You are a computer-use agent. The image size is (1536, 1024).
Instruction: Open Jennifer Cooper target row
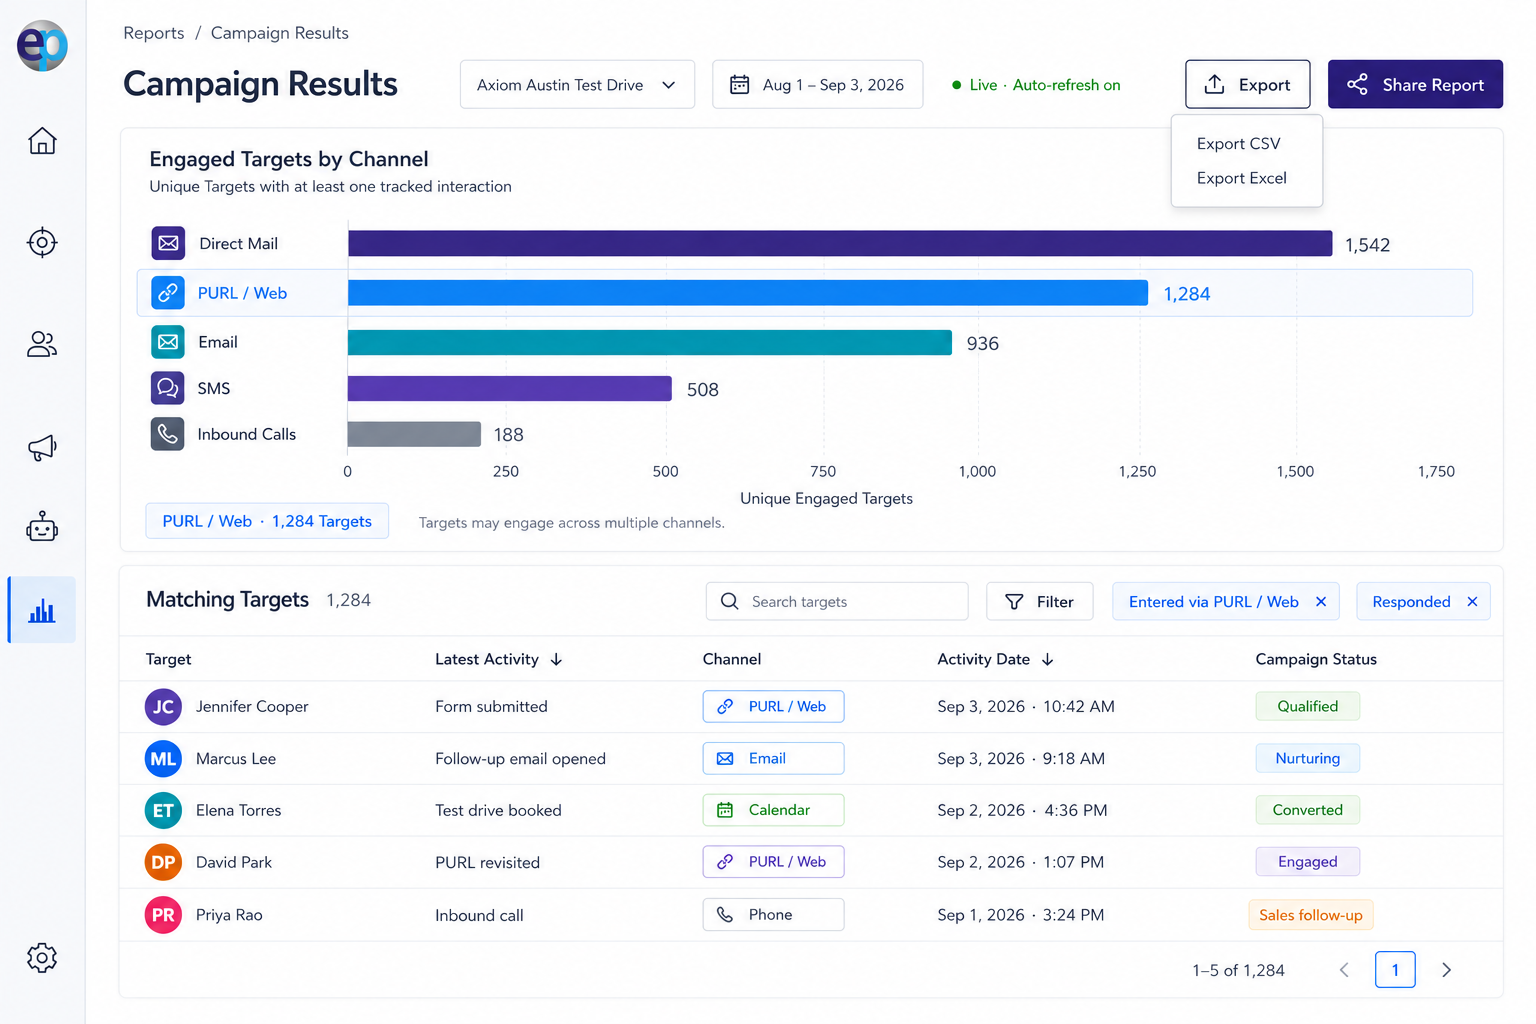click(811, 707)
